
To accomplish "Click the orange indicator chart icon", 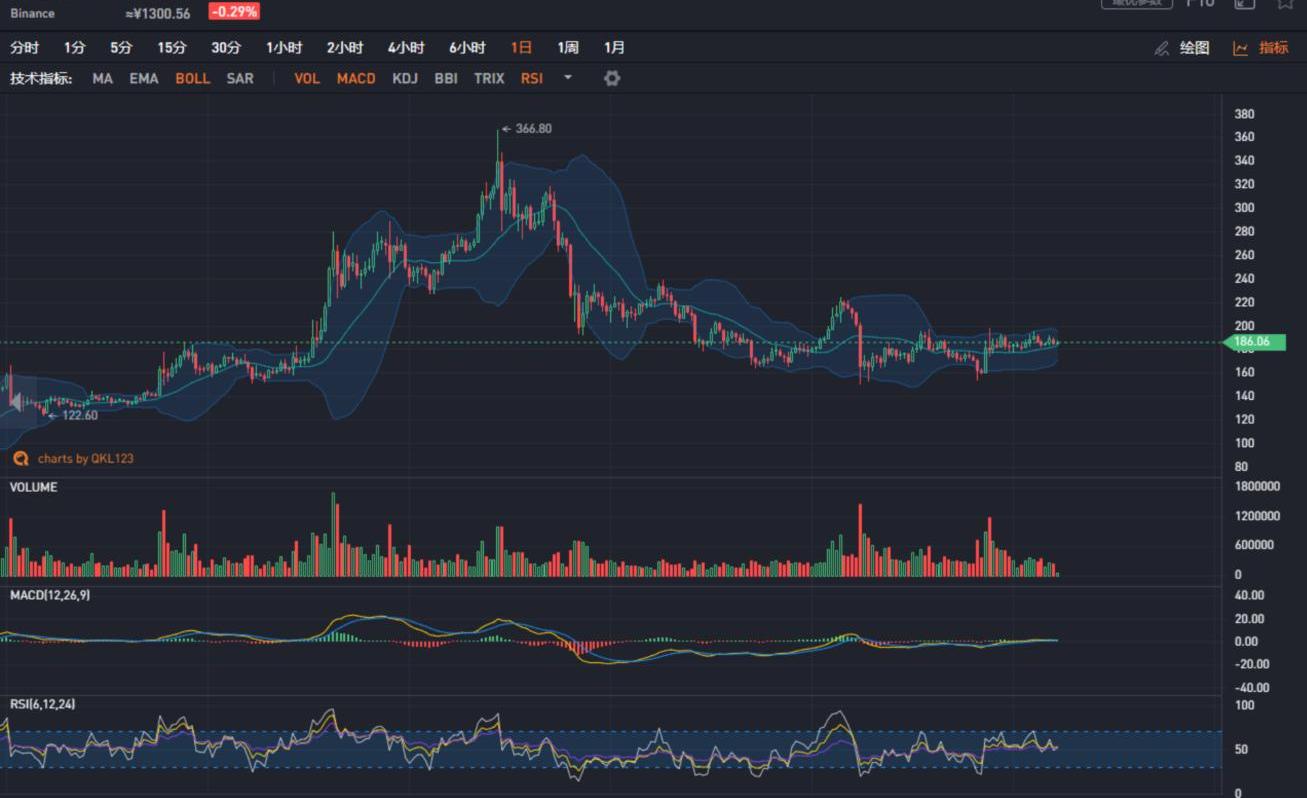I will click(1240, 48).
